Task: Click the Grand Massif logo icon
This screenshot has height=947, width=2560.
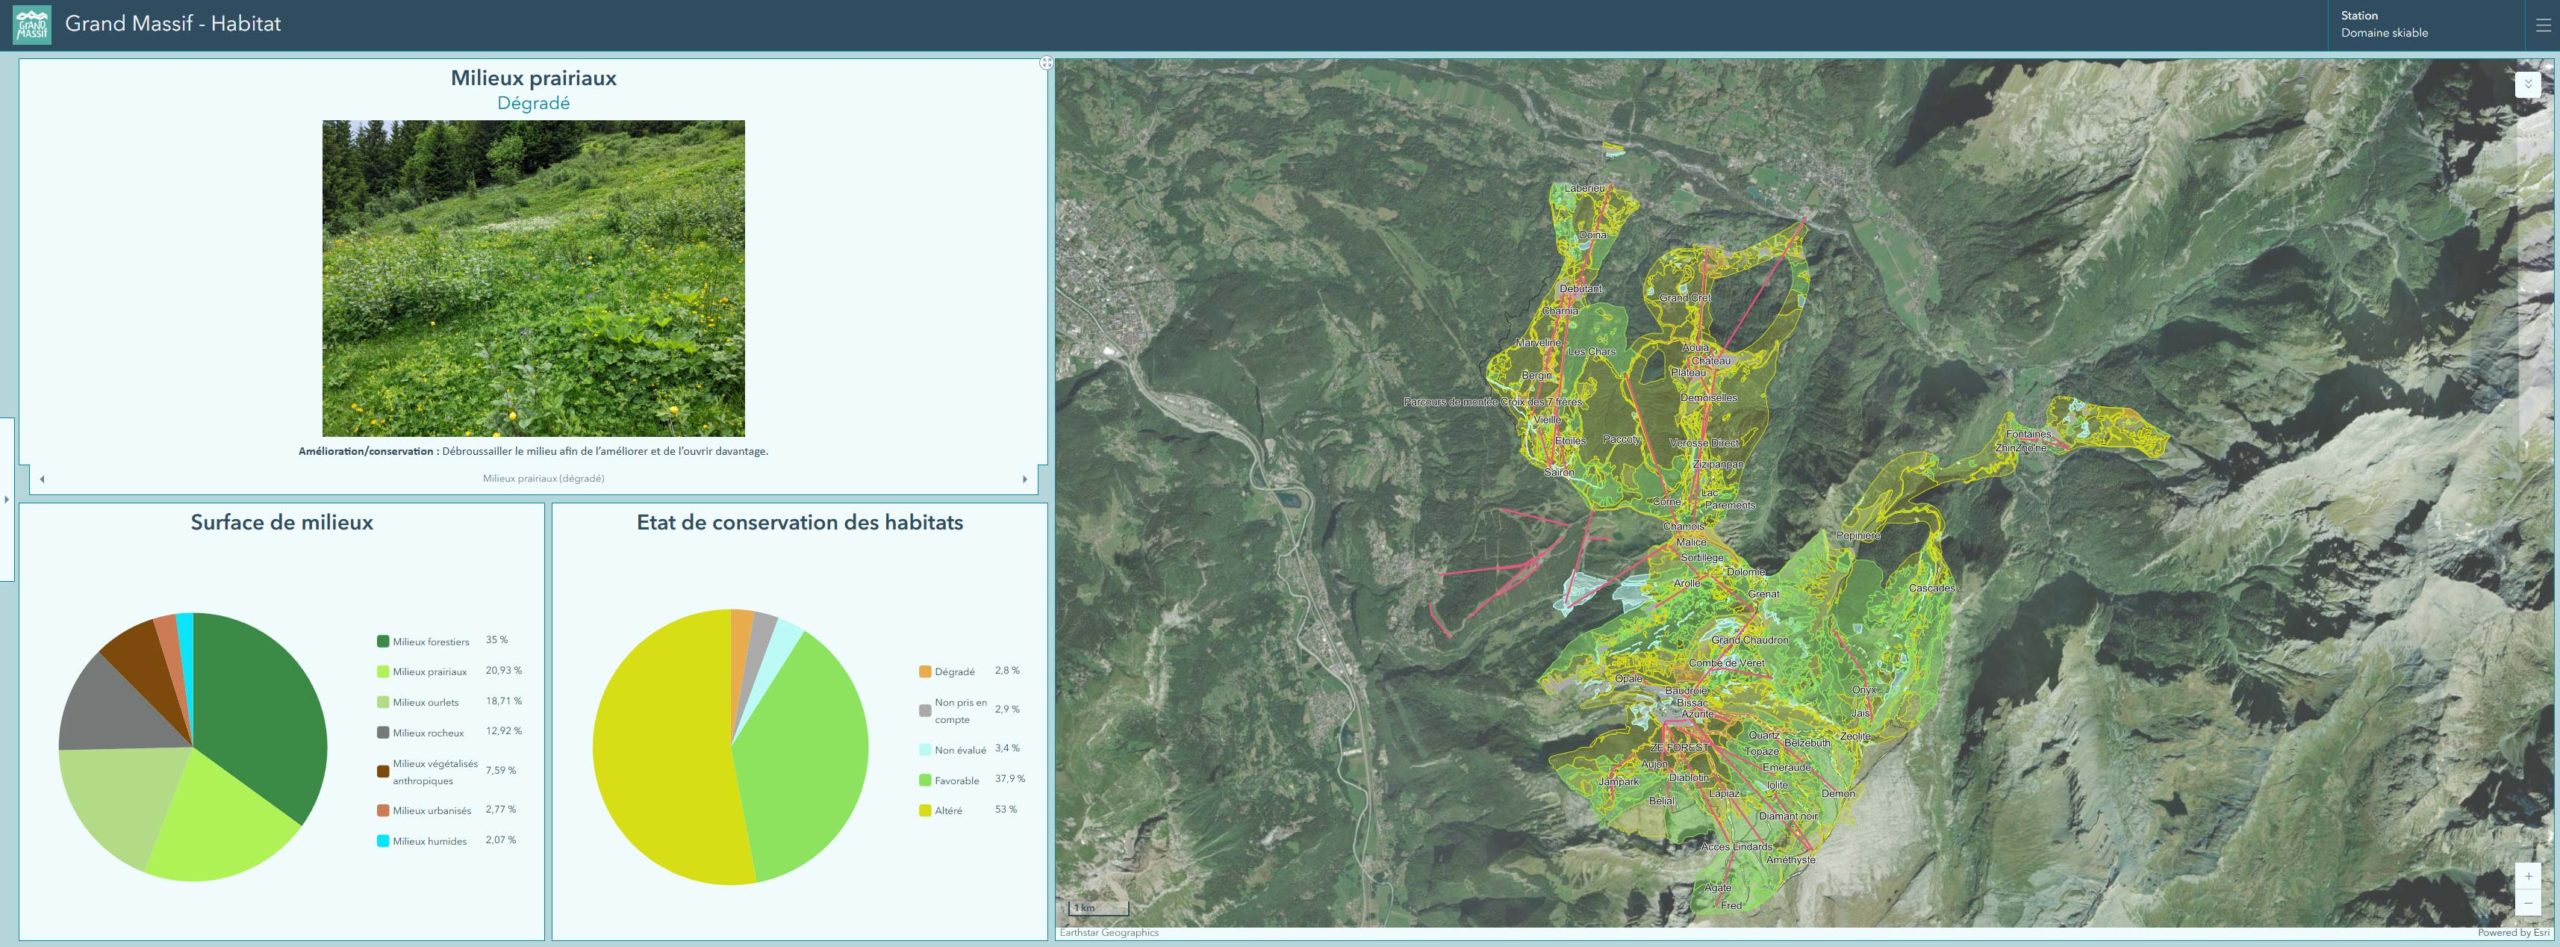Action: click(31, 25)
